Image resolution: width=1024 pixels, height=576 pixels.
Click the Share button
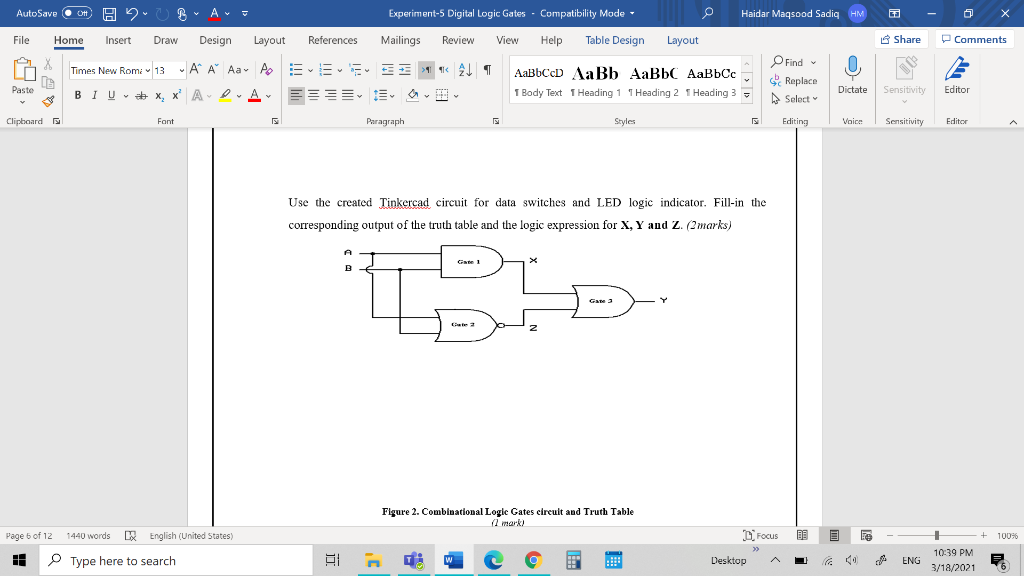(x=899, y=40)
